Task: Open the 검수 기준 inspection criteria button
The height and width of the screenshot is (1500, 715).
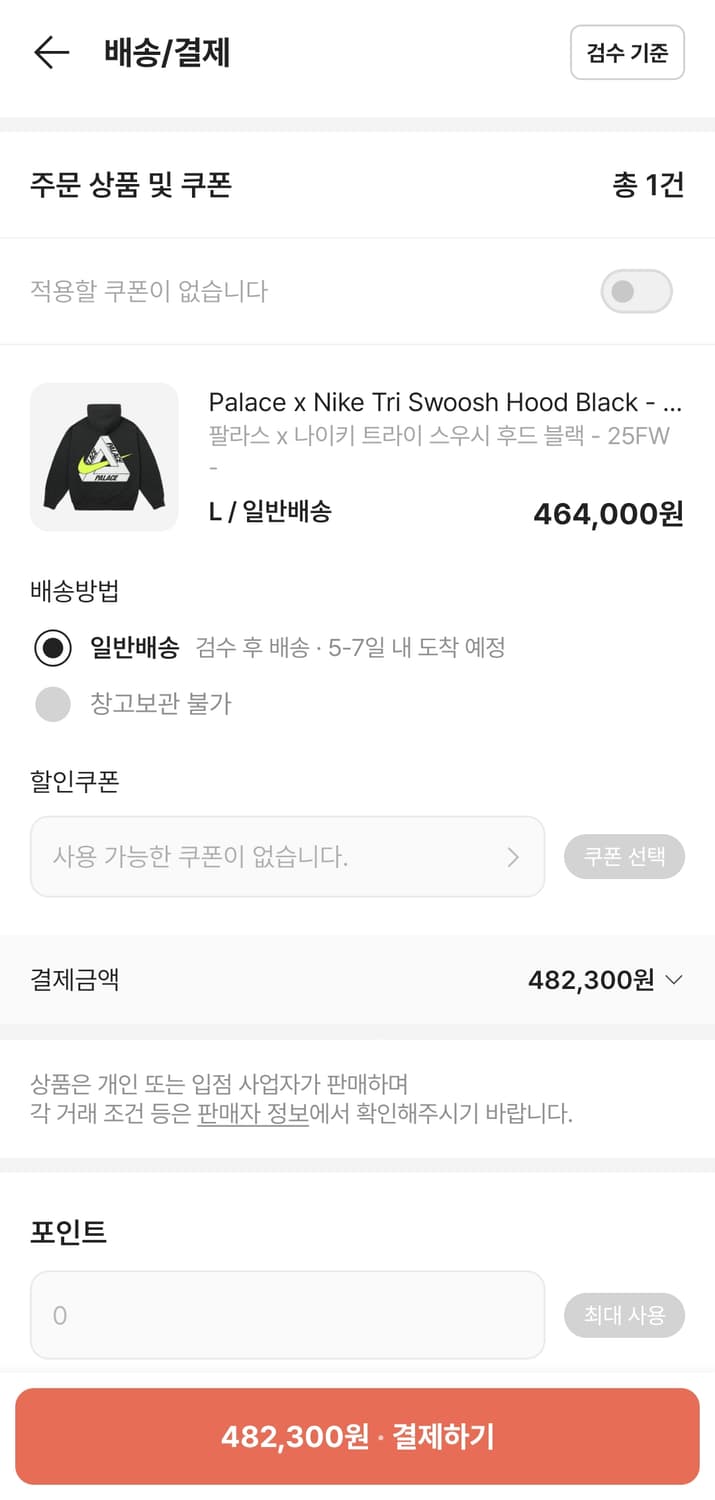Action: pos(626,53)
